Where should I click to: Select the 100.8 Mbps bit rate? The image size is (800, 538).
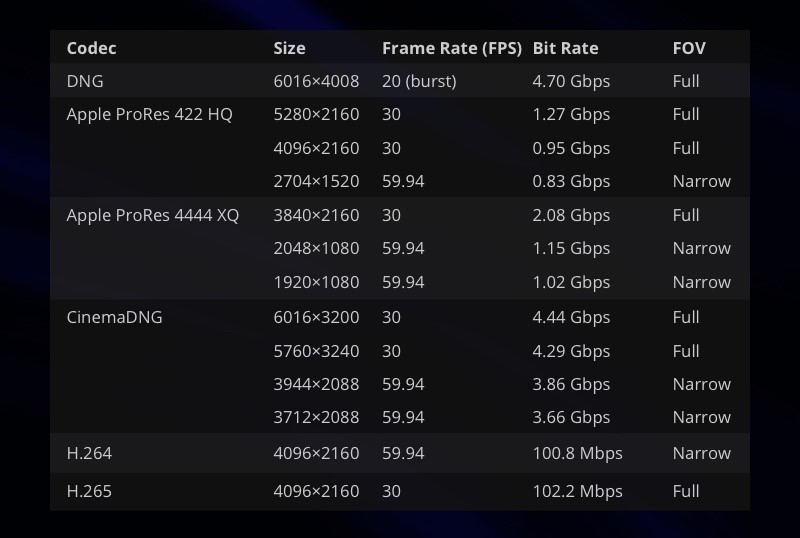coord(577,453)
